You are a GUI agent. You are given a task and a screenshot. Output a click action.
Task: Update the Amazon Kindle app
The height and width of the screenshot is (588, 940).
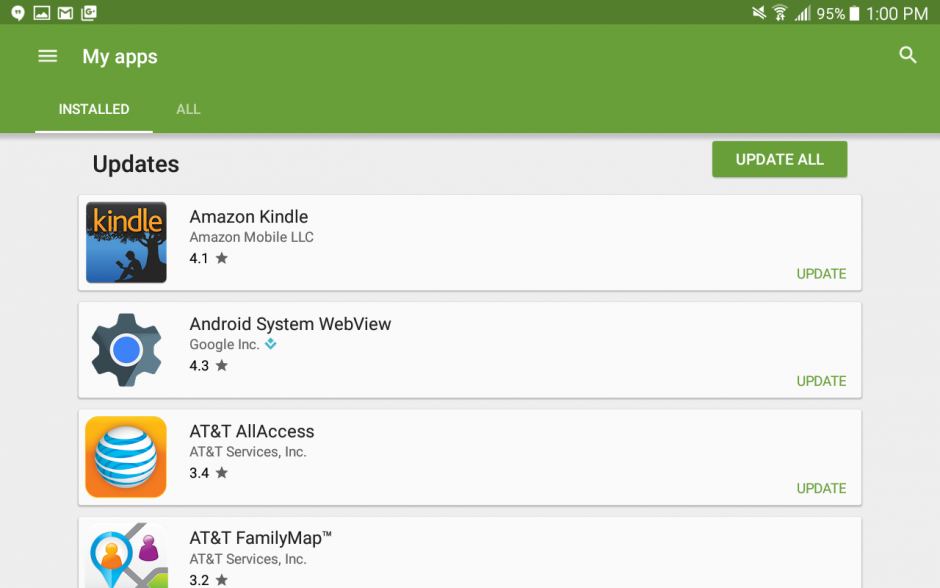pyautogui.click(x=821, y=273)
